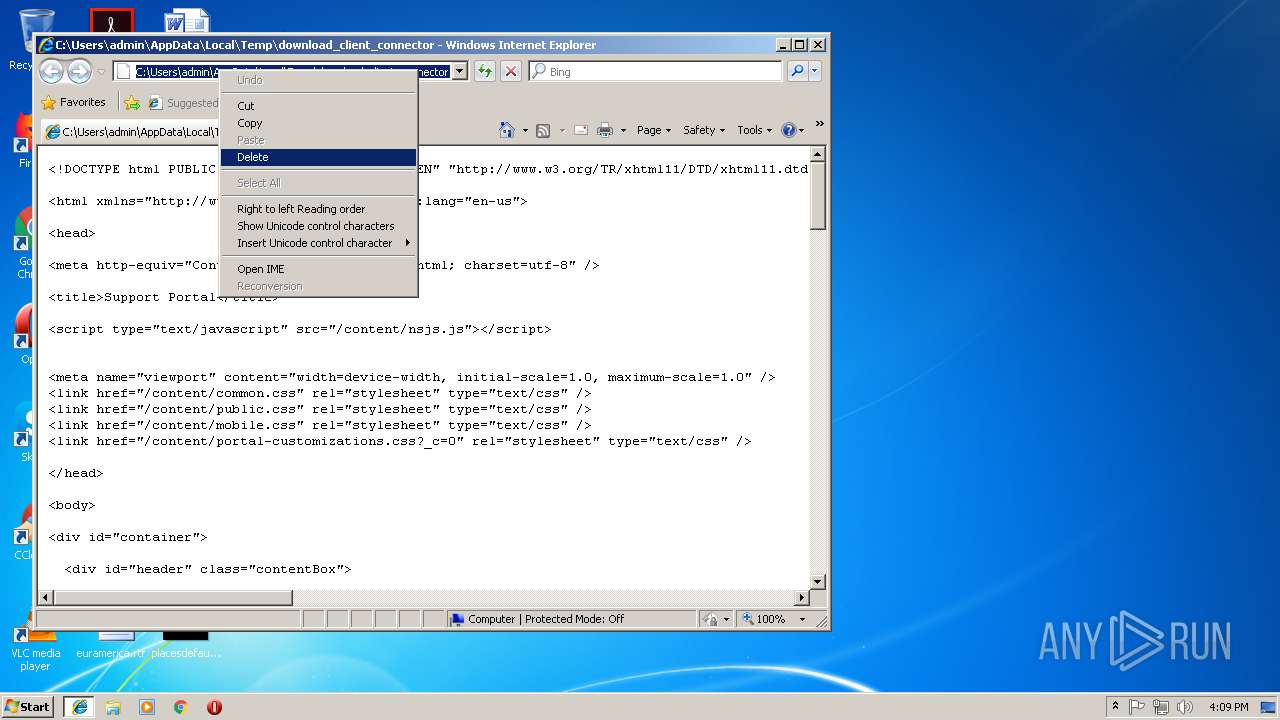Click the clock showing 4:09 PM
Image resolution: width=1280 pixels, height=720 pixels.
point(1228,707)
